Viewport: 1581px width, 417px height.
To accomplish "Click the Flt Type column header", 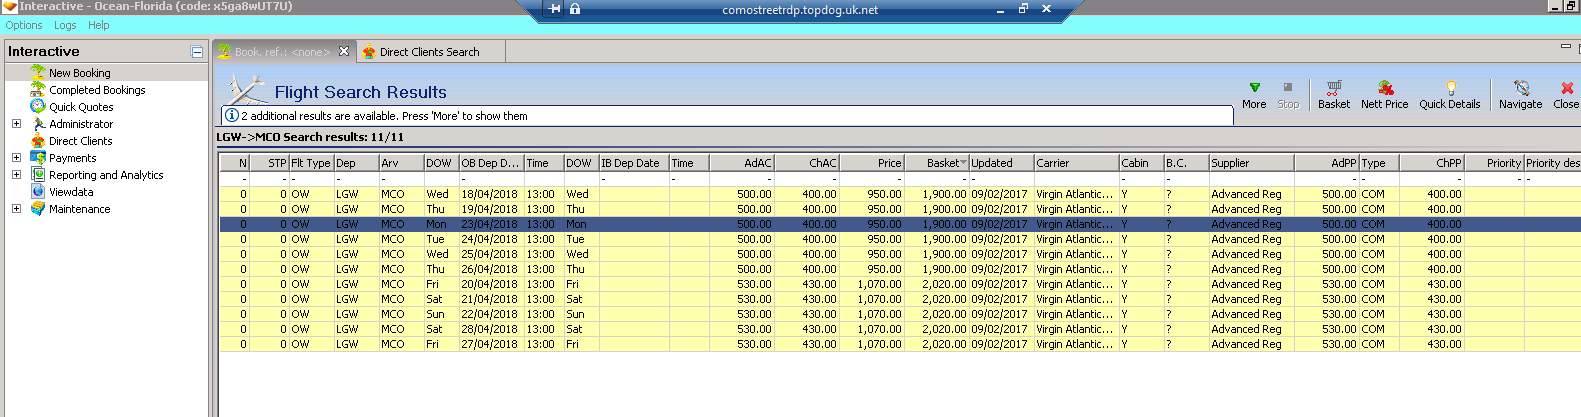I will [311, 163].
